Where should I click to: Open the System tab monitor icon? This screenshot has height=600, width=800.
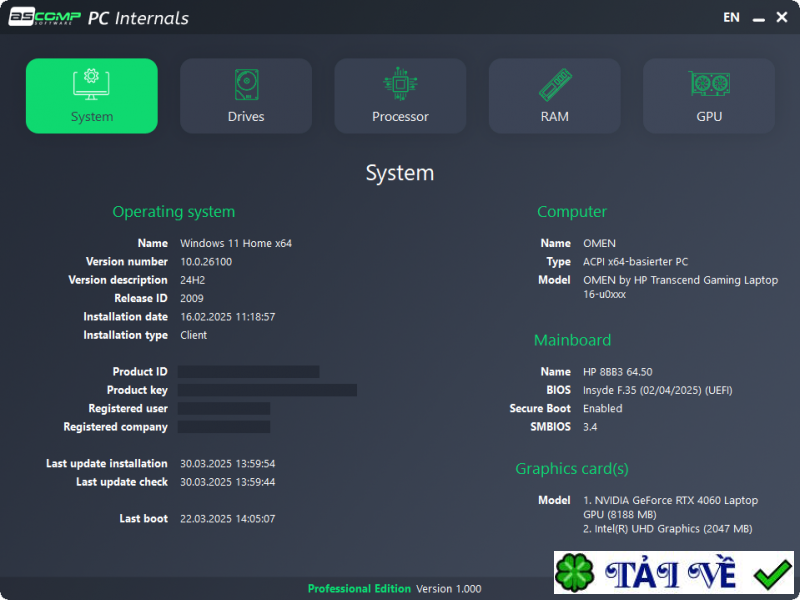(91, 84)
